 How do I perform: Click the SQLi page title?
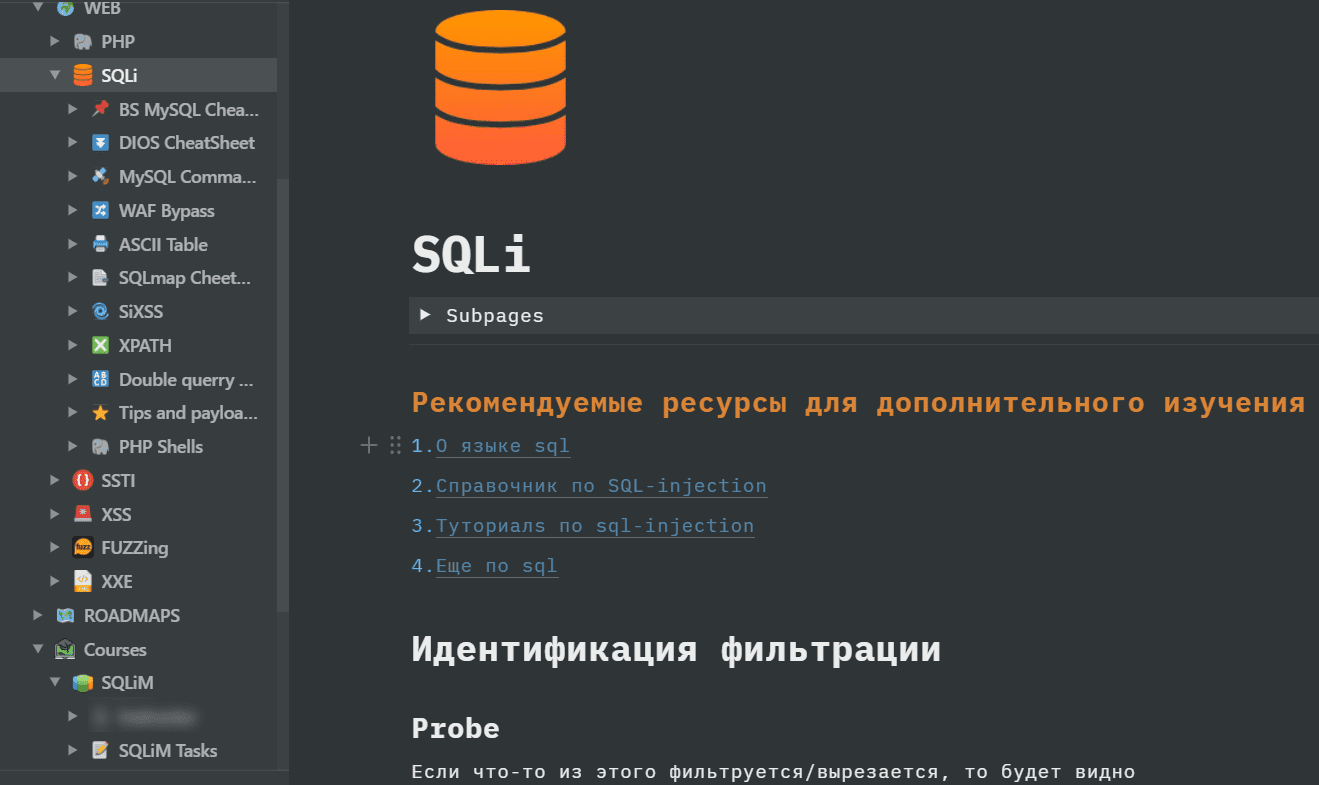click(x=471, y=255)
